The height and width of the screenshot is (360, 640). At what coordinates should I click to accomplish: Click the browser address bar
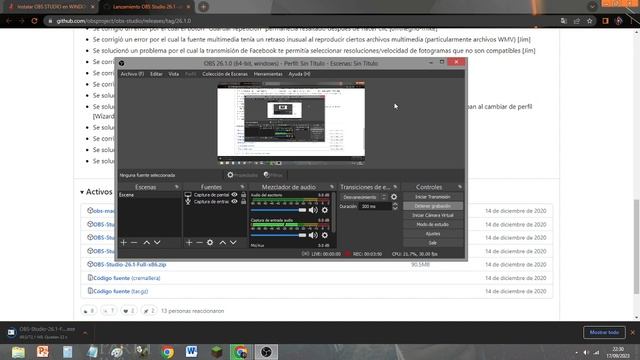302,21
